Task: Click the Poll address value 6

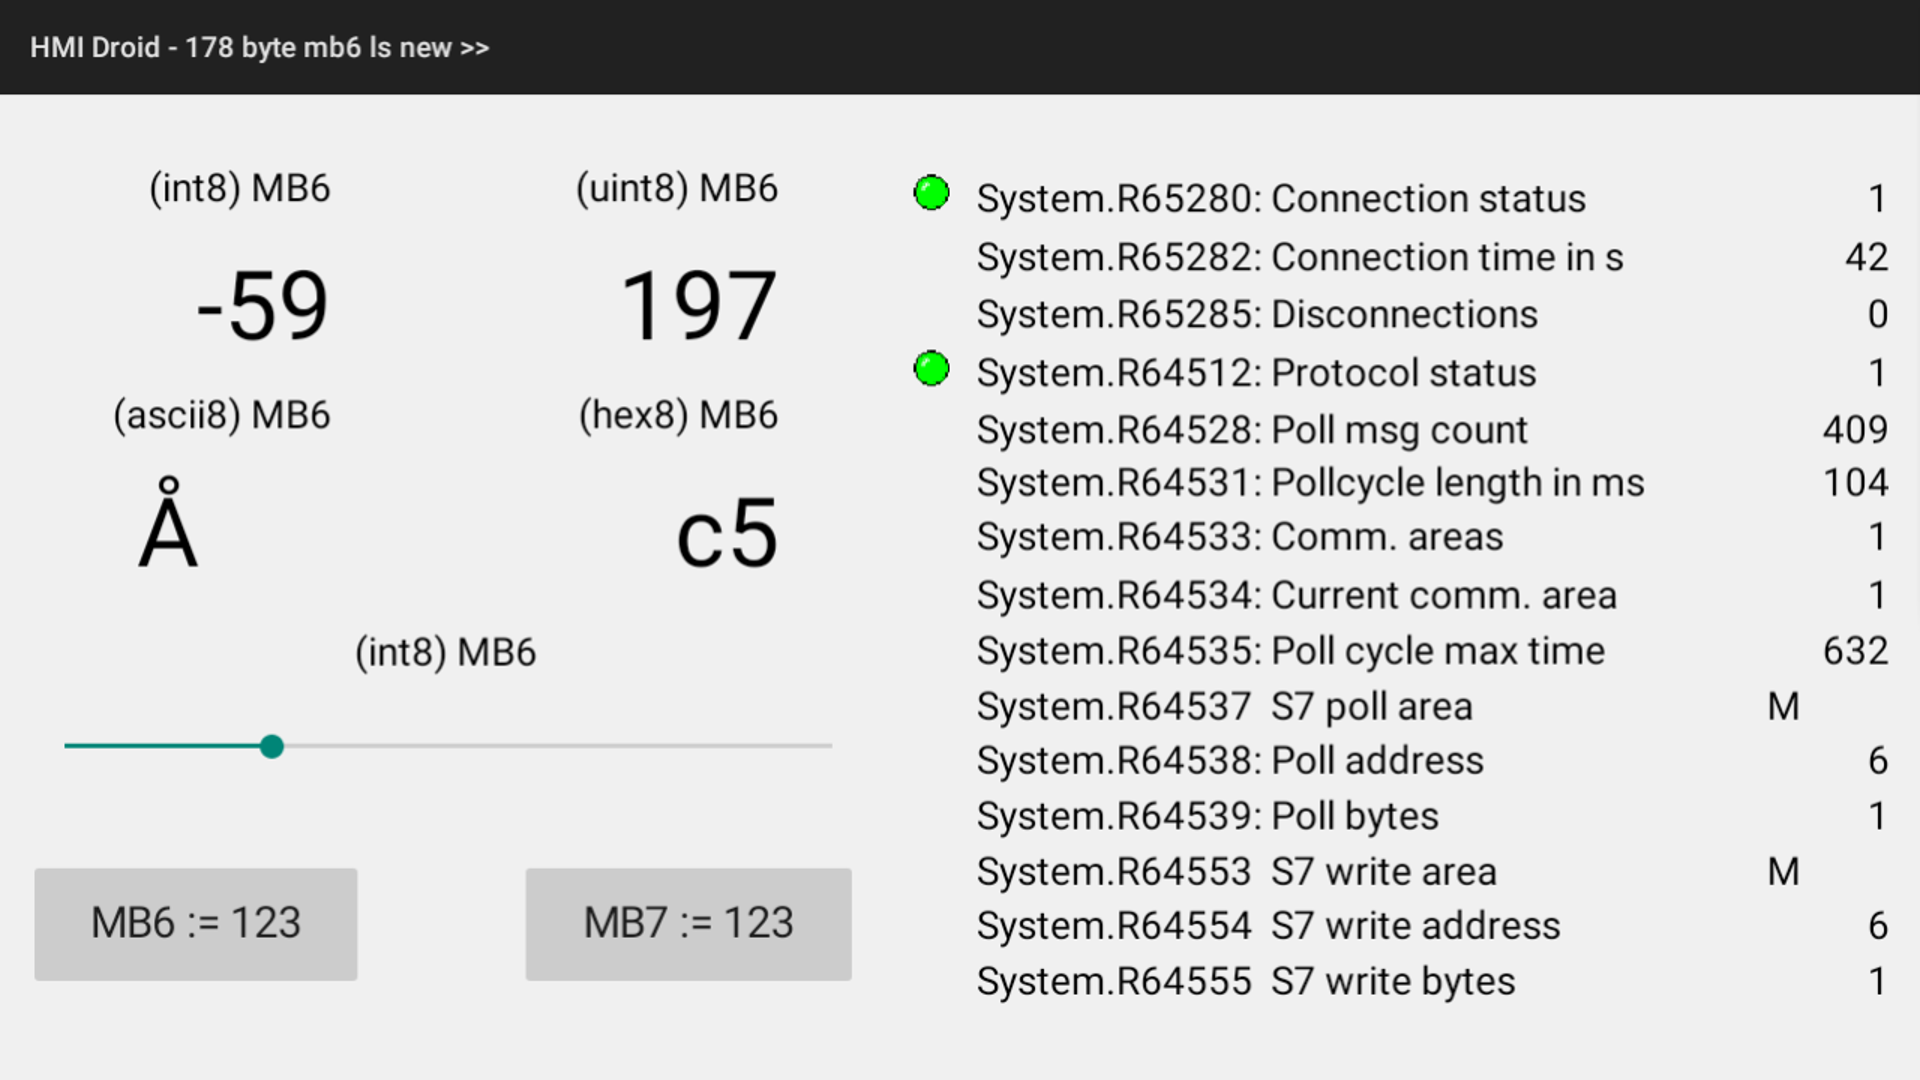Action: click(1877, 761)
